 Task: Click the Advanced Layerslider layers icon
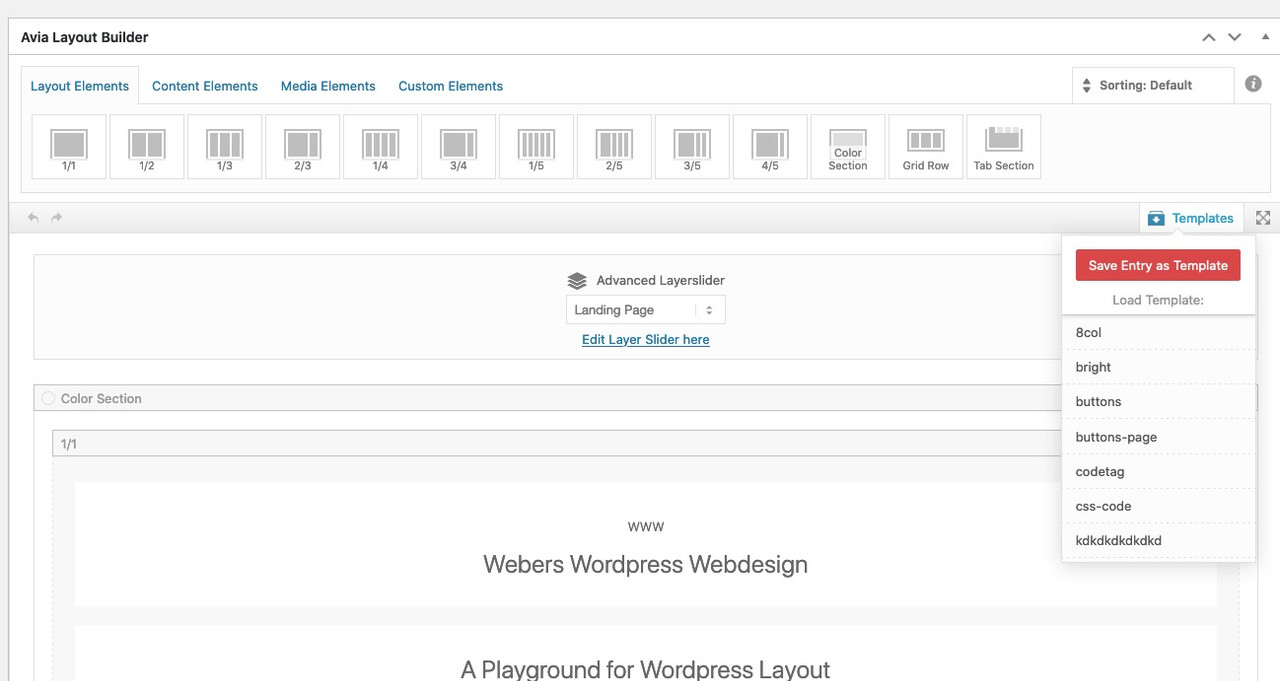pos(577,281)
